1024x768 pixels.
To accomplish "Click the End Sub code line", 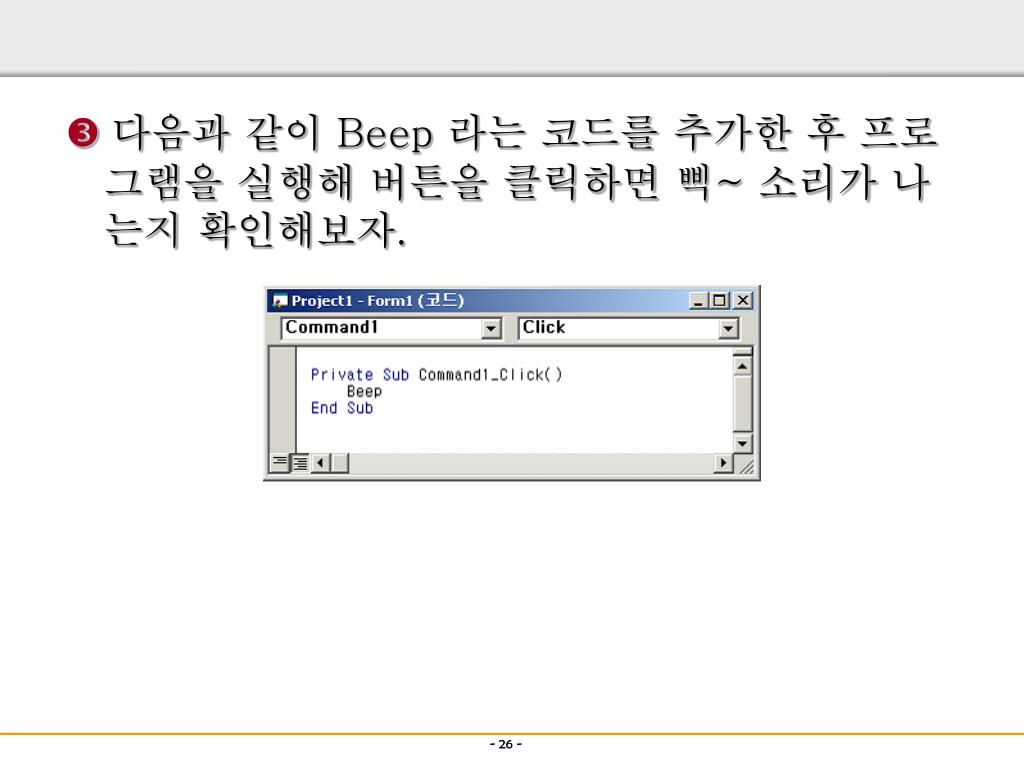I will click(342, 408).
